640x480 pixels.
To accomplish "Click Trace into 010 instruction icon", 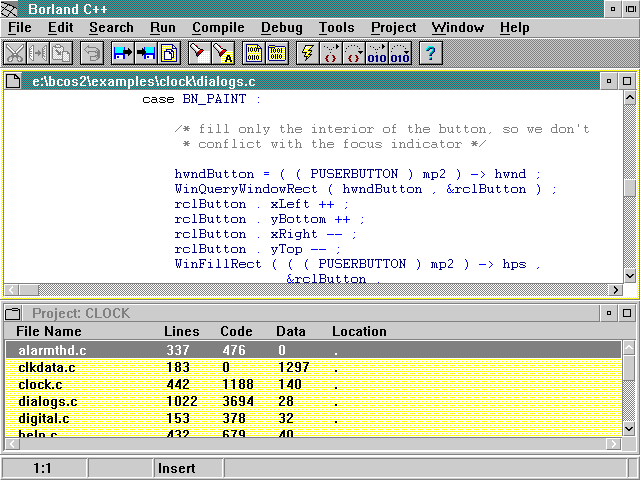I will 377,53.
